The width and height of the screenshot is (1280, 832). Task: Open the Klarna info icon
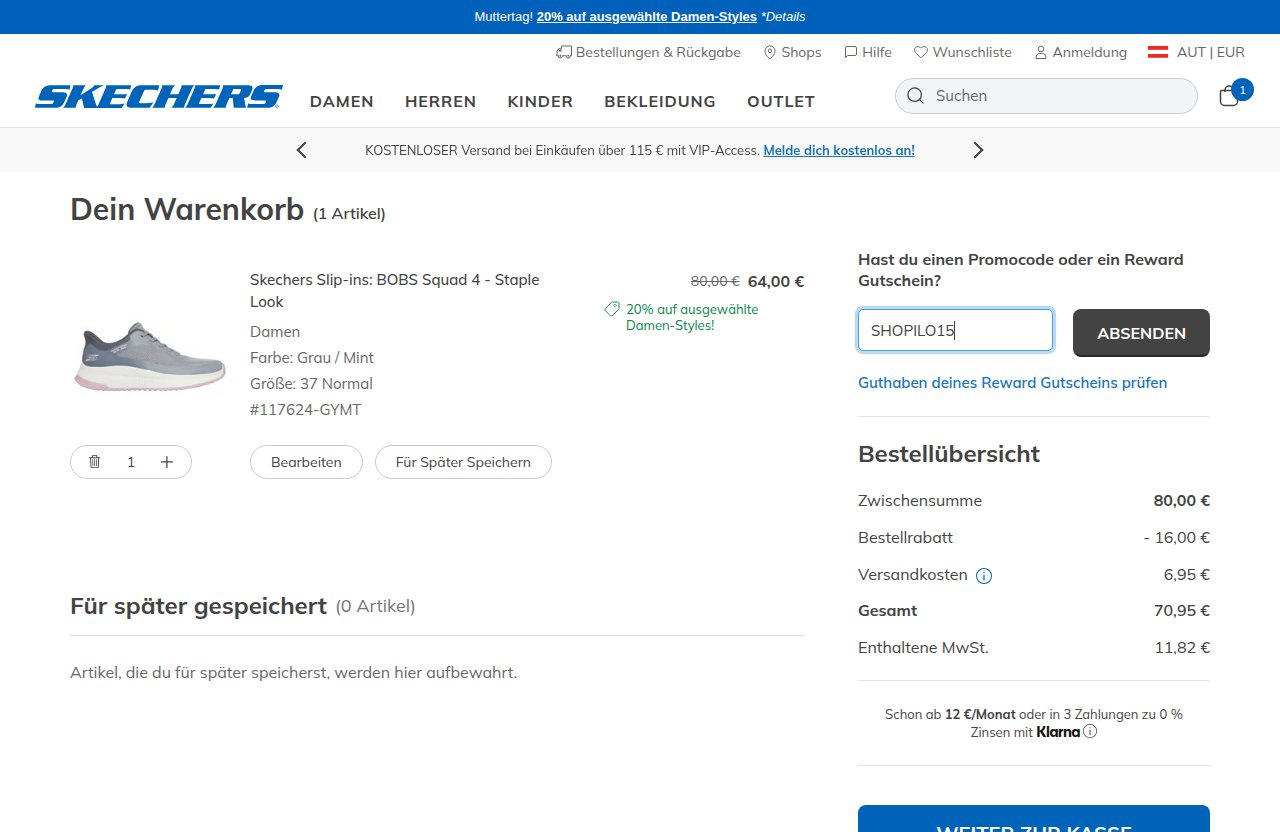[x=1090, y=731]
